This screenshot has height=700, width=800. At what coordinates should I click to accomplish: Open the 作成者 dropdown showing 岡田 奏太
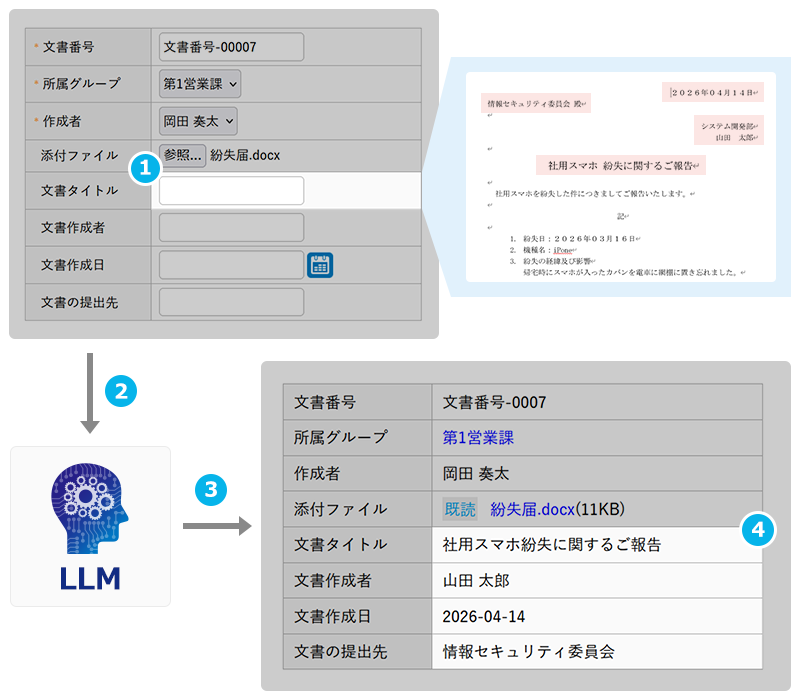pos(198,121)
